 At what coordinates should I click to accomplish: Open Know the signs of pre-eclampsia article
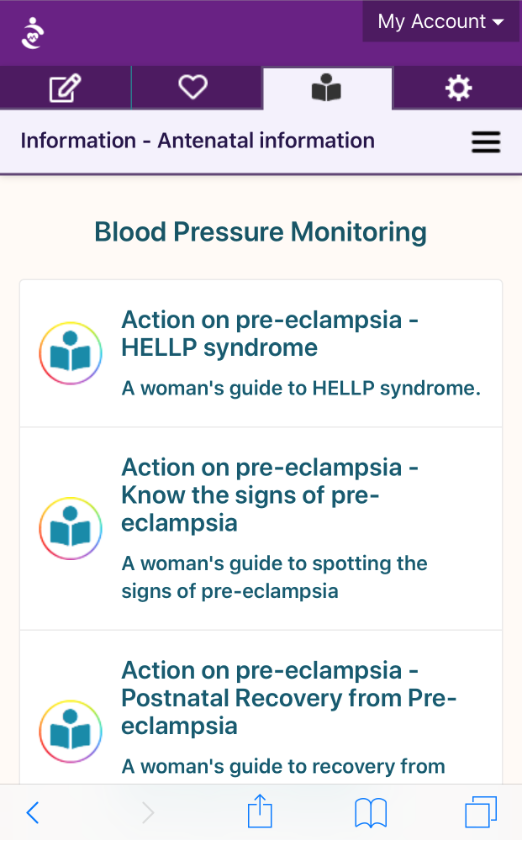pos(269,495)
